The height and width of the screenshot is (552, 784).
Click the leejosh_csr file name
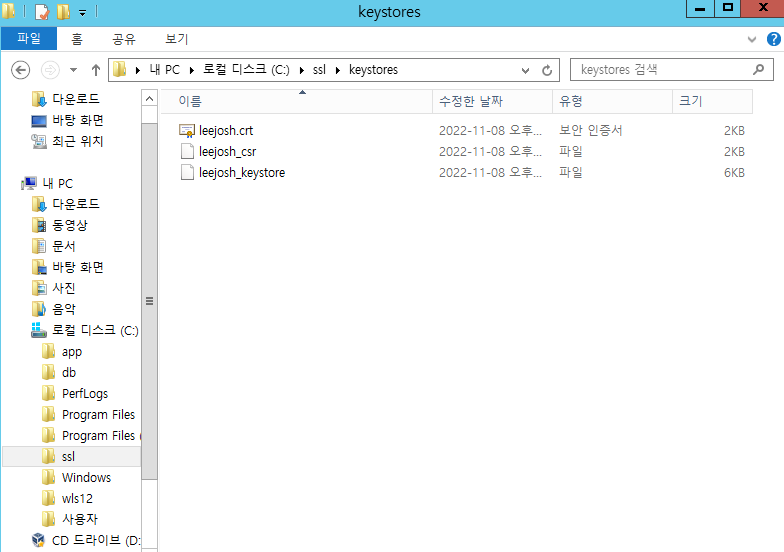click(x=228, y=152)
